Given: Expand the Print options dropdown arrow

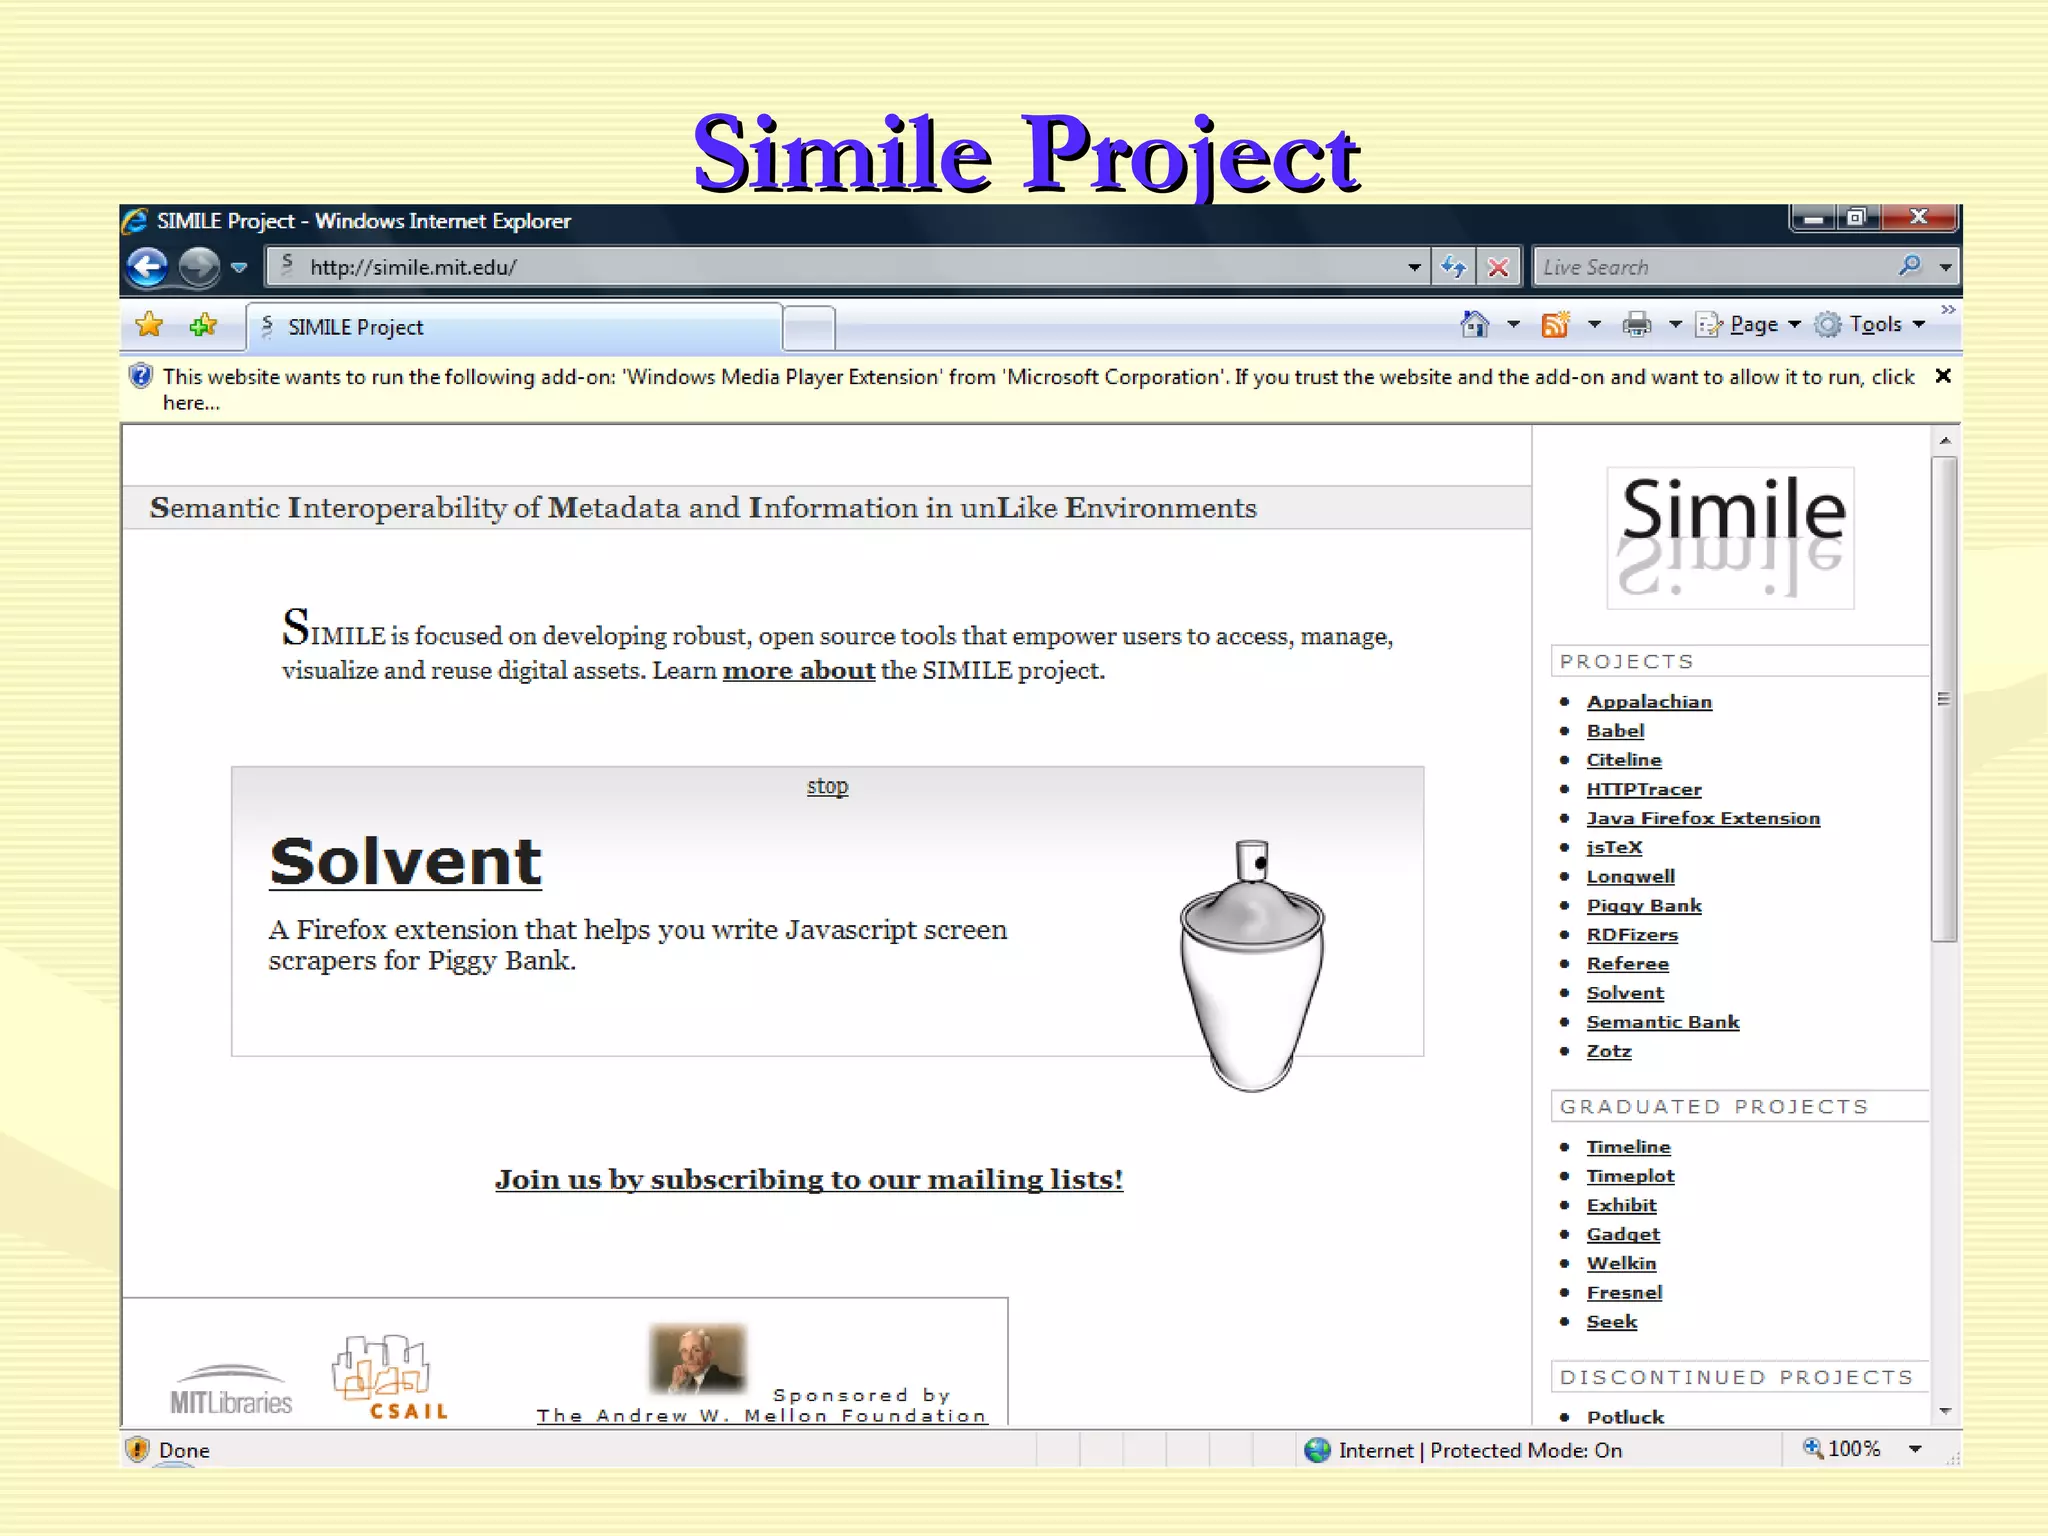Looking at the screenshot, I should point(1675,324).
